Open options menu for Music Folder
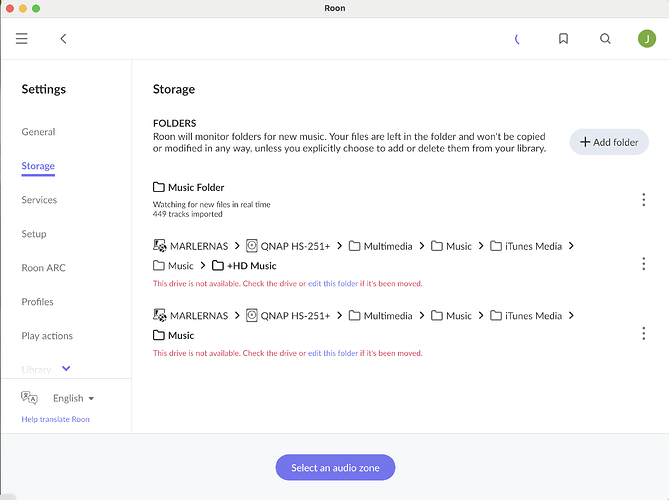Viewport: 669px width, 500px height. tap(643, 200)
